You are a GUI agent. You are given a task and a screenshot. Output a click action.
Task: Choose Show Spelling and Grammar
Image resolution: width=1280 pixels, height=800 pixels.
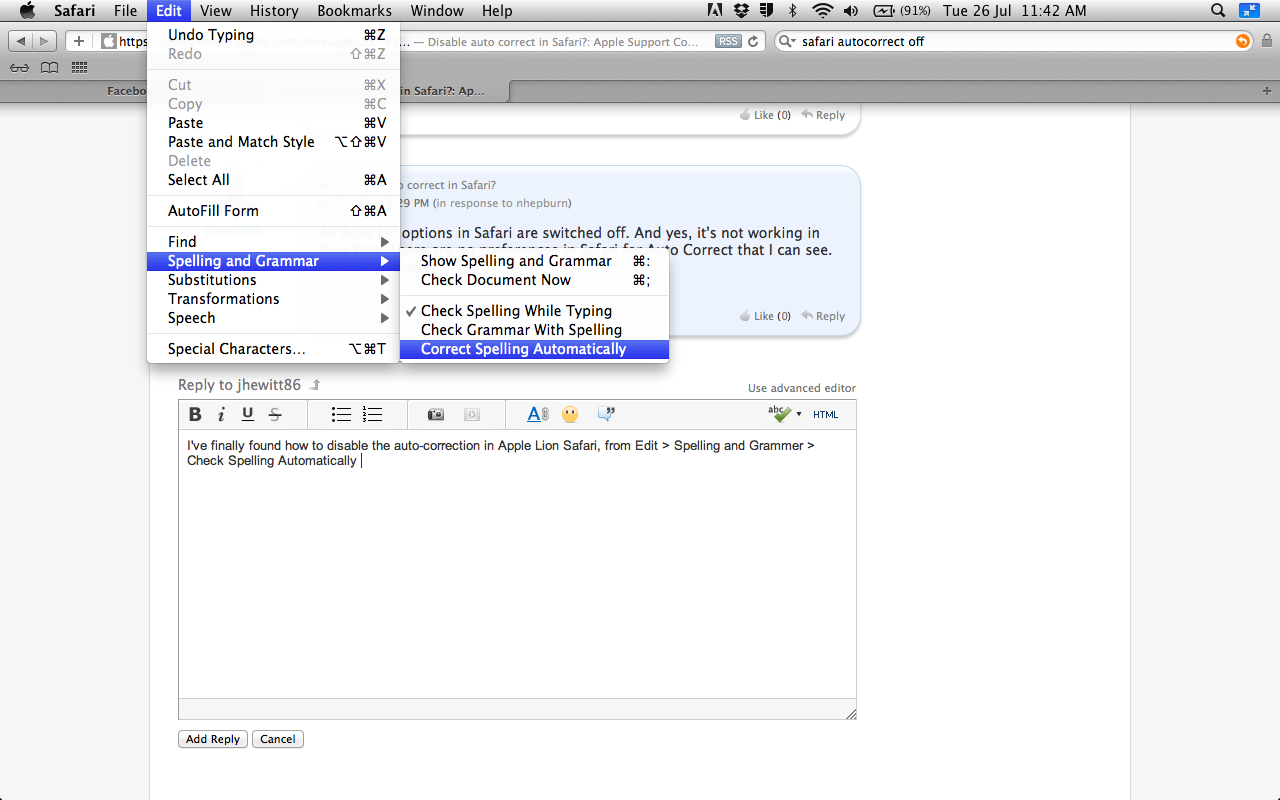[515, 261]
